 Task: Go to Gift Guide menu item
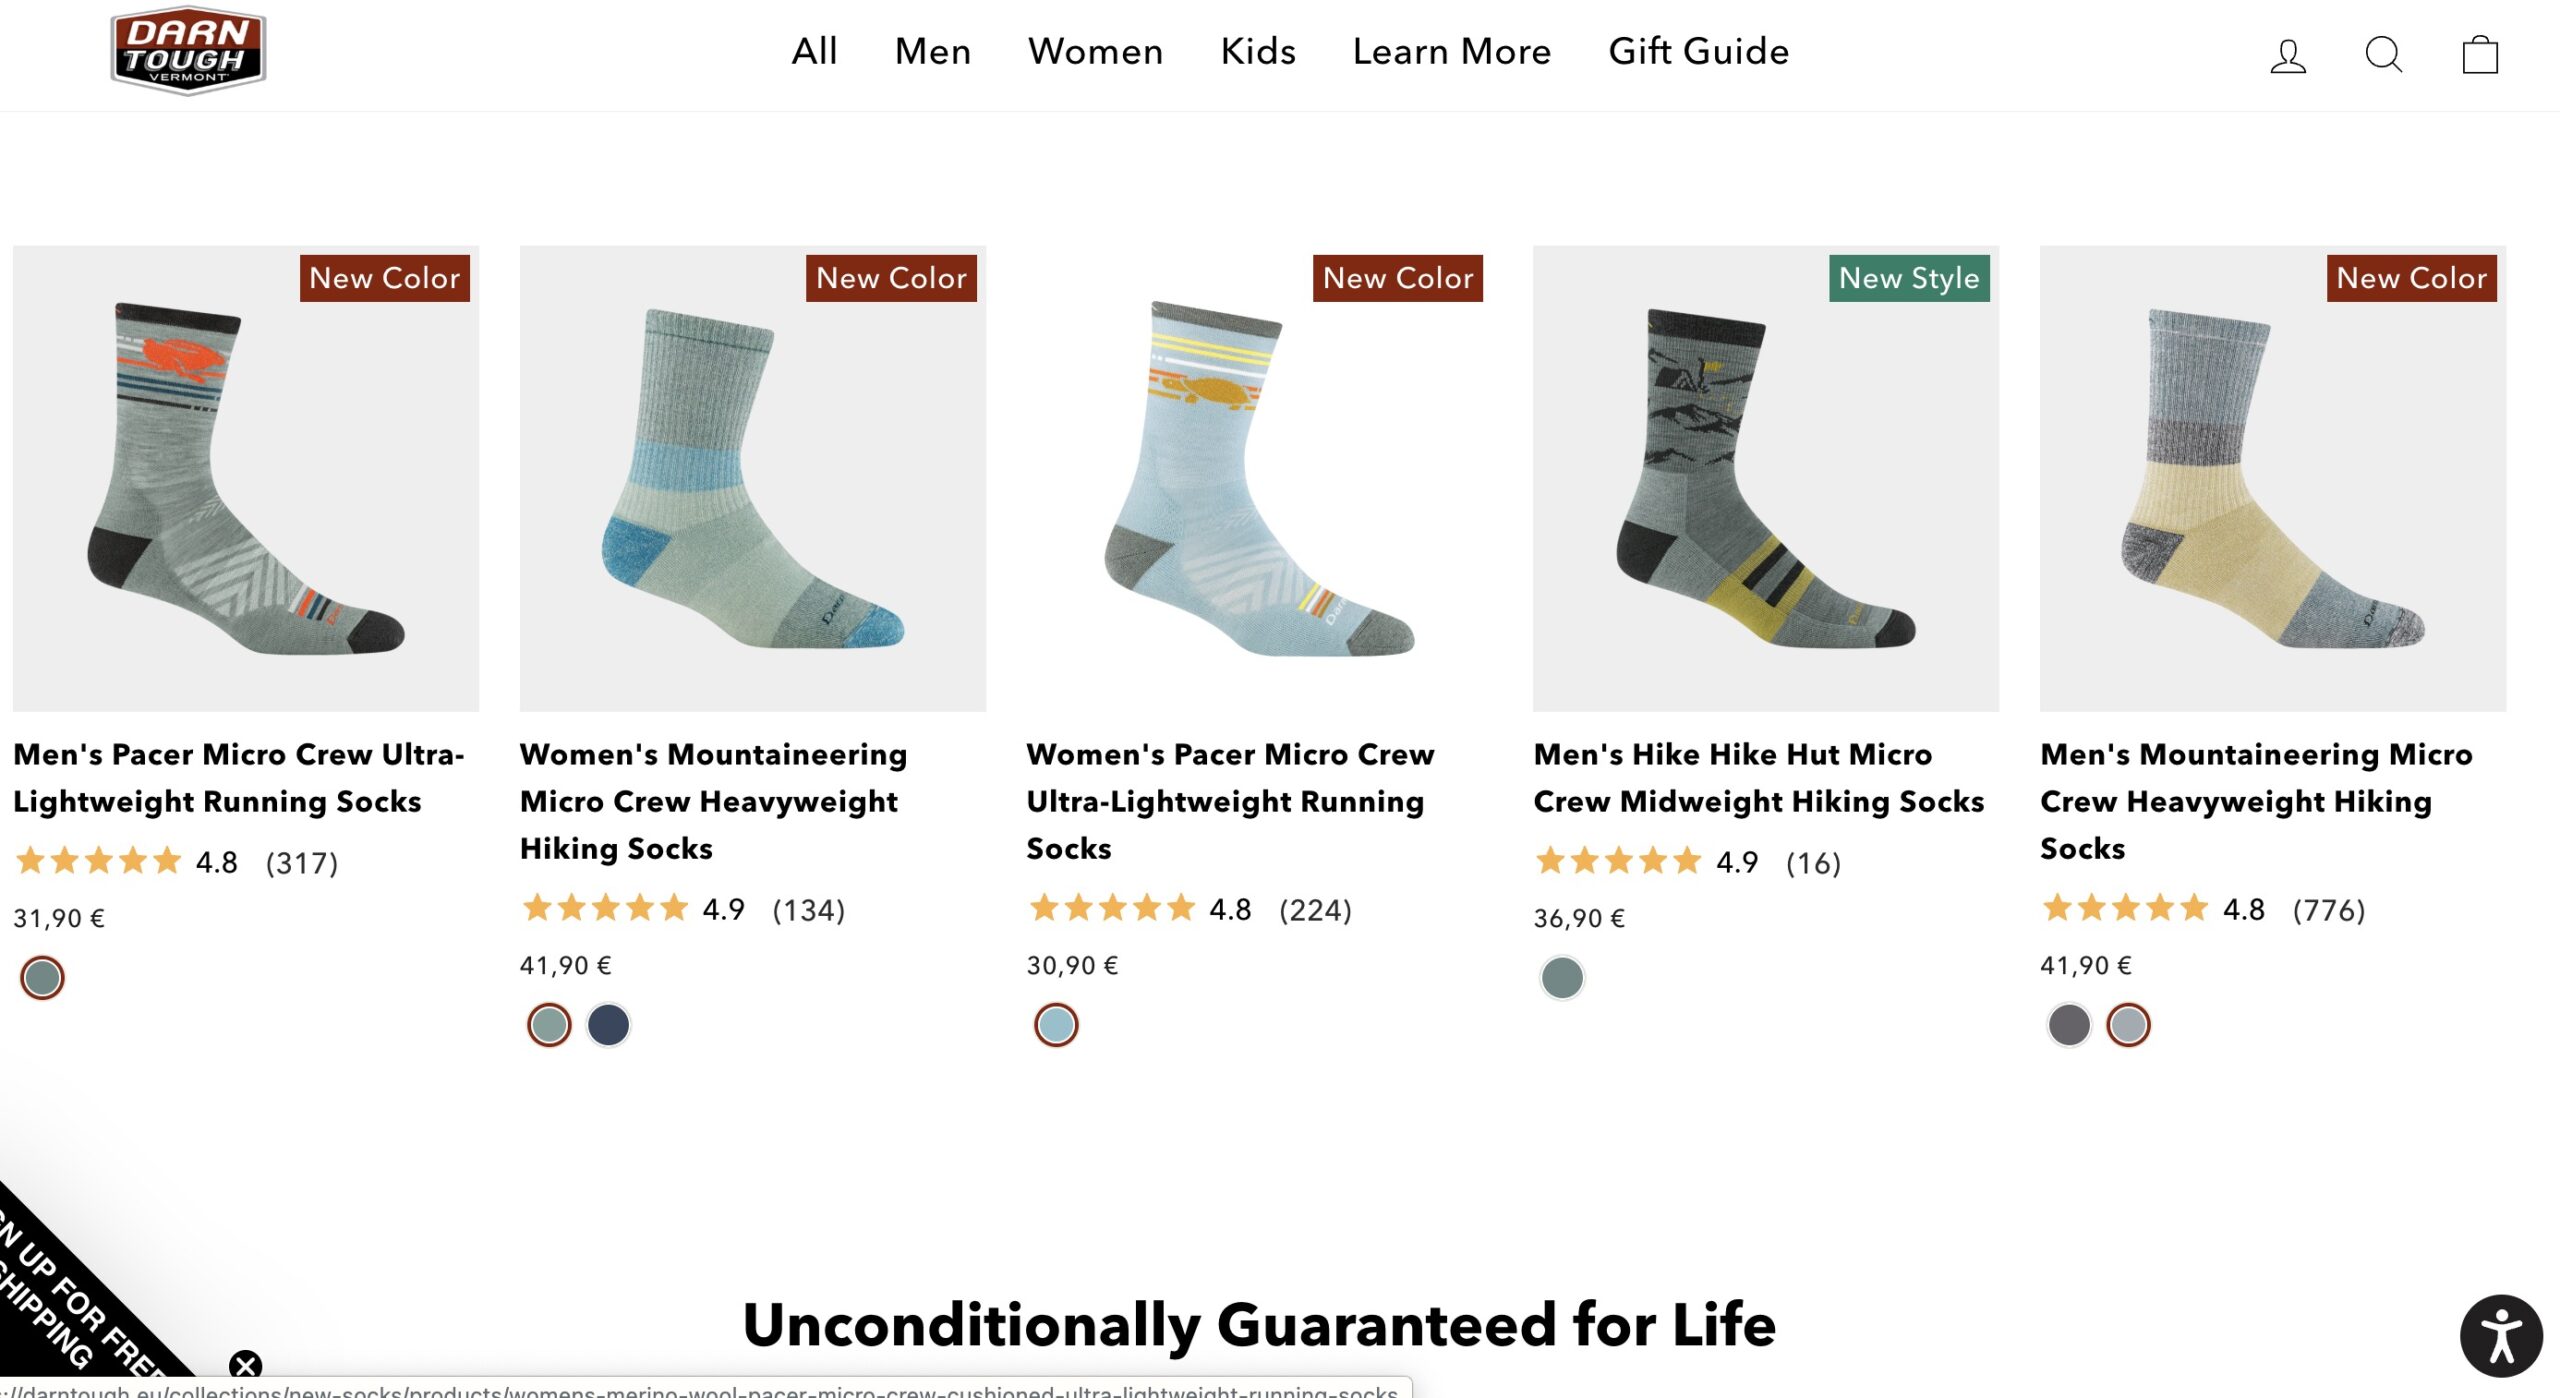[1698, 51]
